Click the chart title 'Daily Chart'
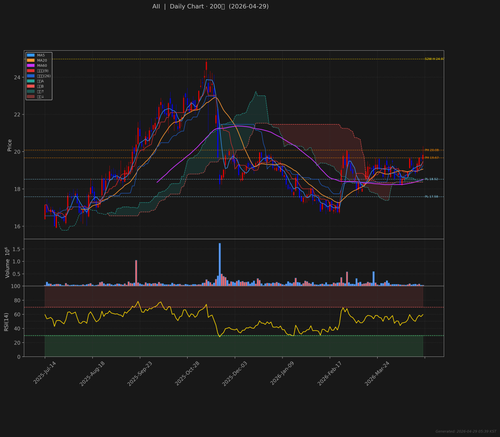The image size is (500, 437). pyautogui.click(x=186, y=6)
